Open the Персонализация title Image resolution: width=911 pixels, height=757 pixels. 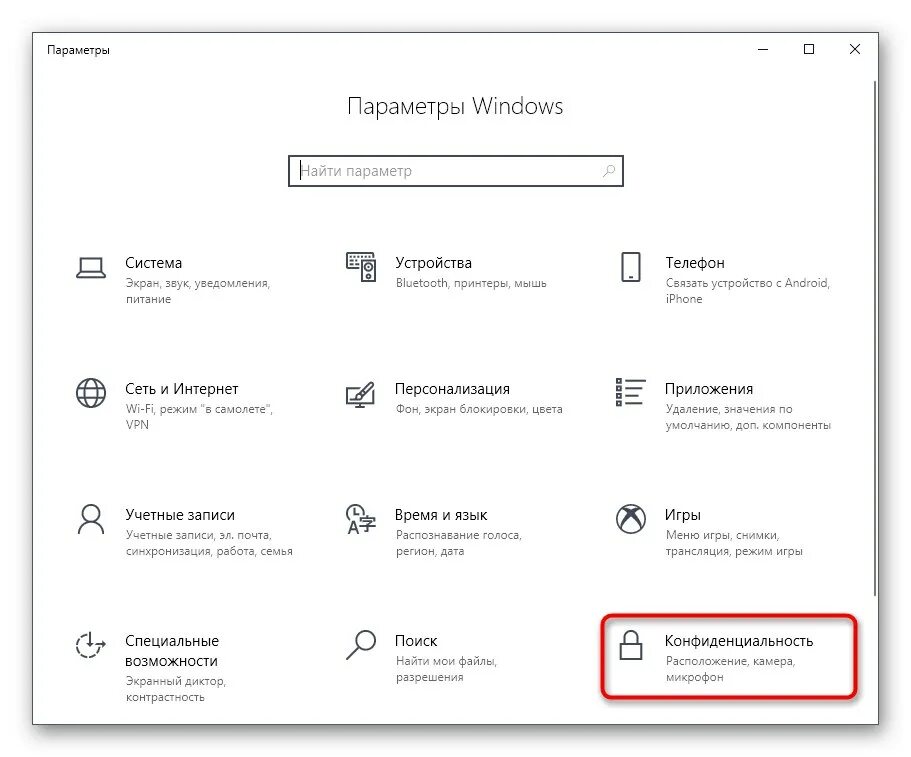(x=452, y=389)
